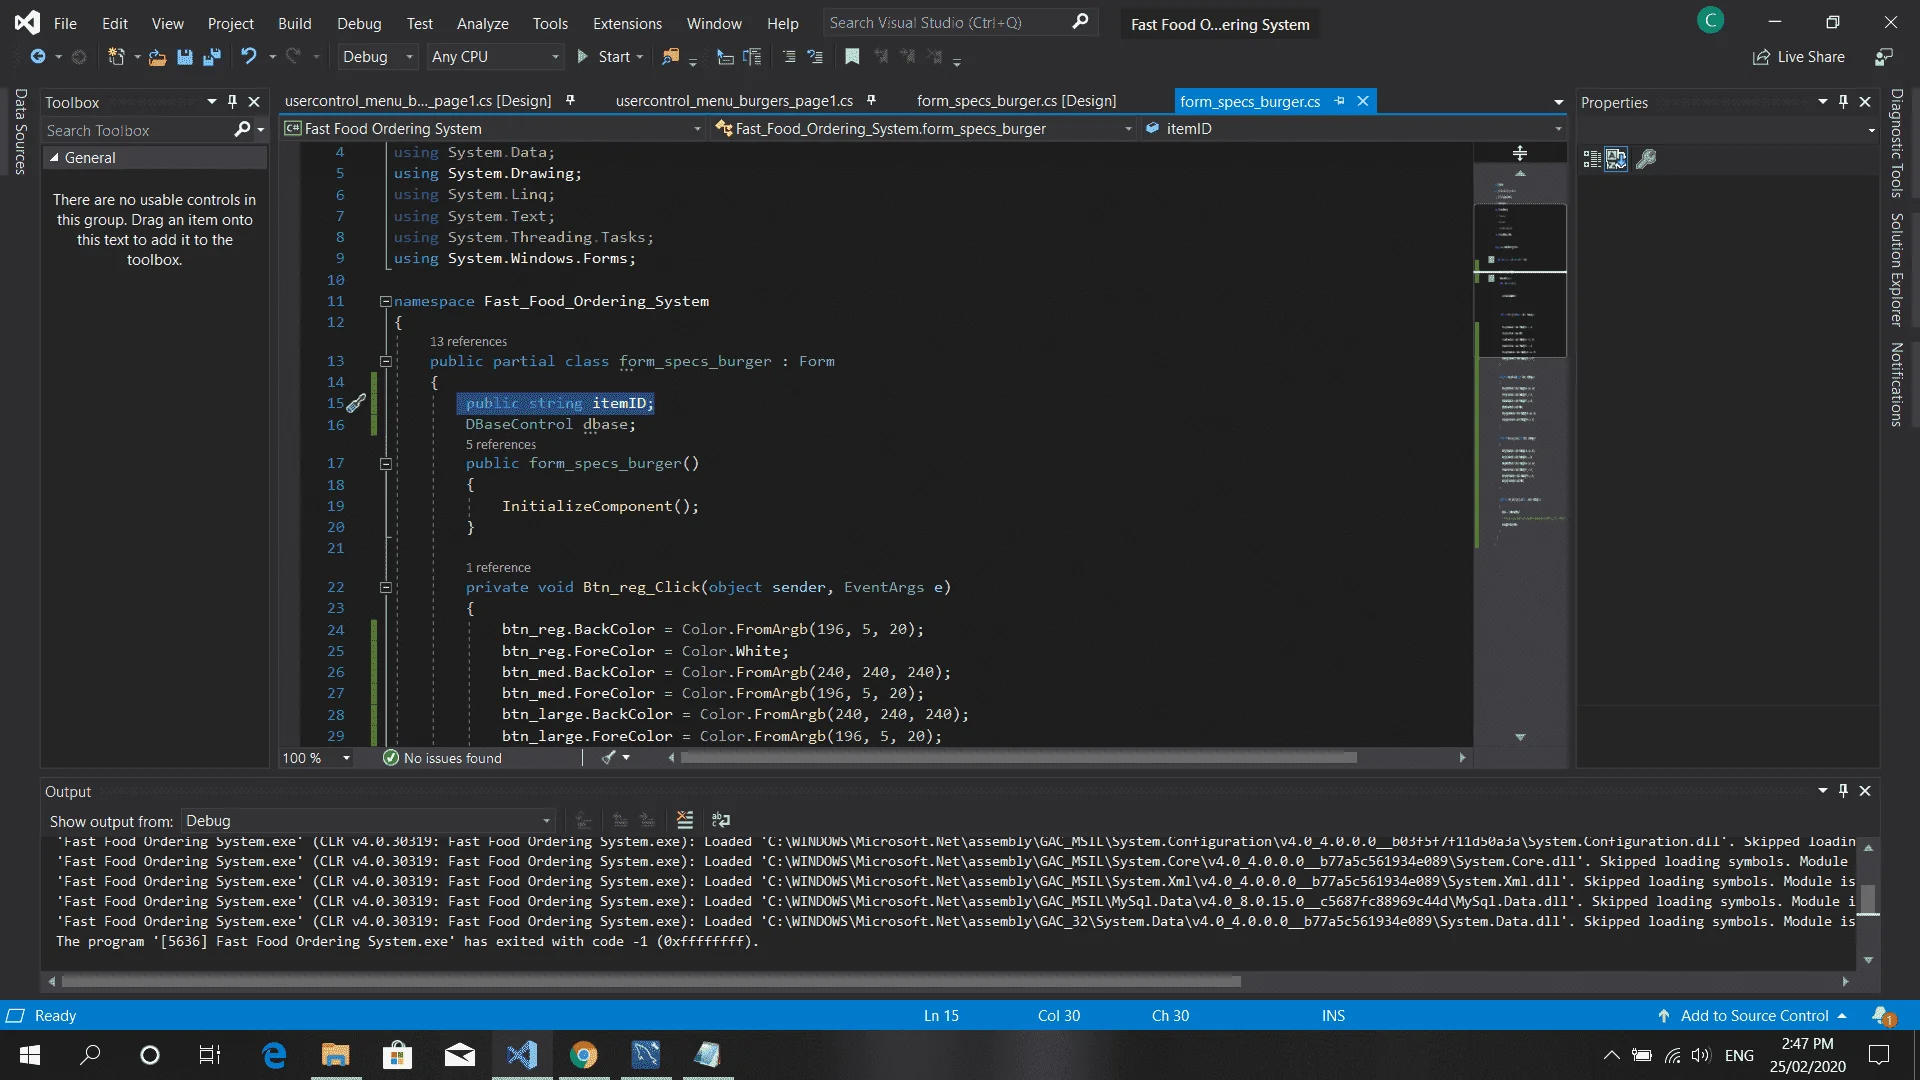Click the Find in Files icon
Screen dimensions: 1920x1080
pos(670,57)
